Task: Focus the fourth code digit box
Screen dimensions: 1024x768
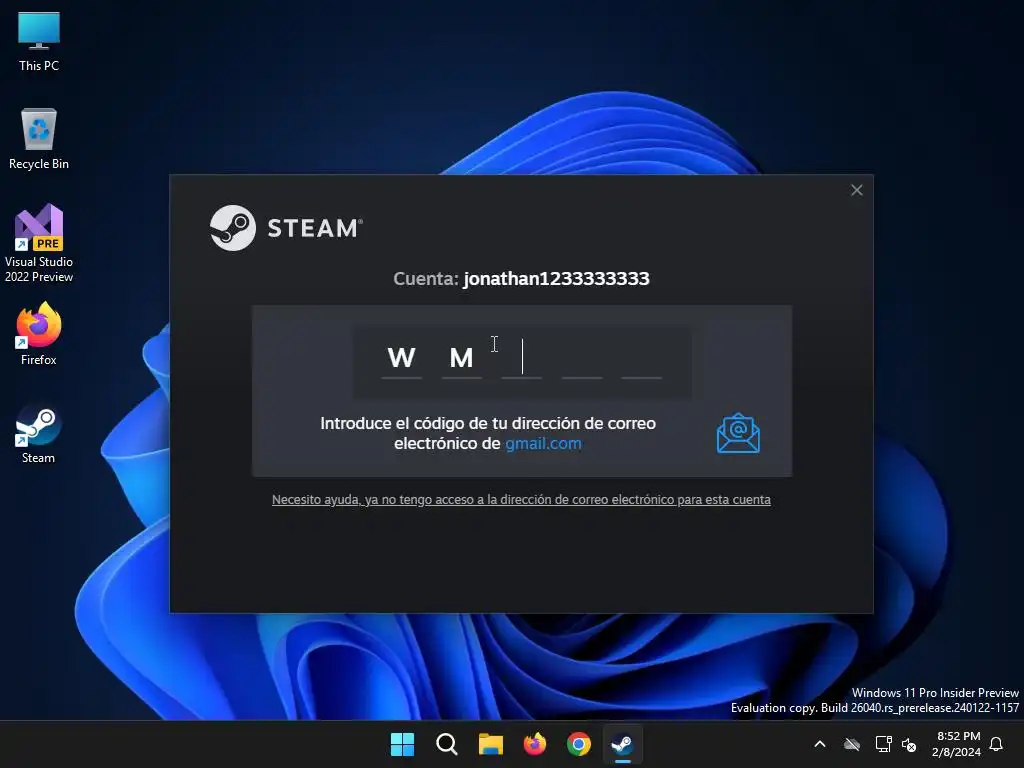Action: point(581,359)
